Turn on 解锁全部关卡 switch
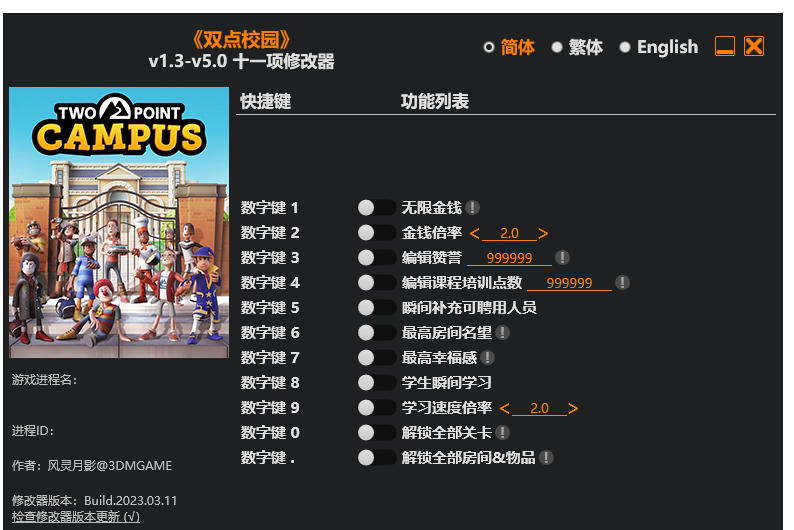 coord(376,433)
